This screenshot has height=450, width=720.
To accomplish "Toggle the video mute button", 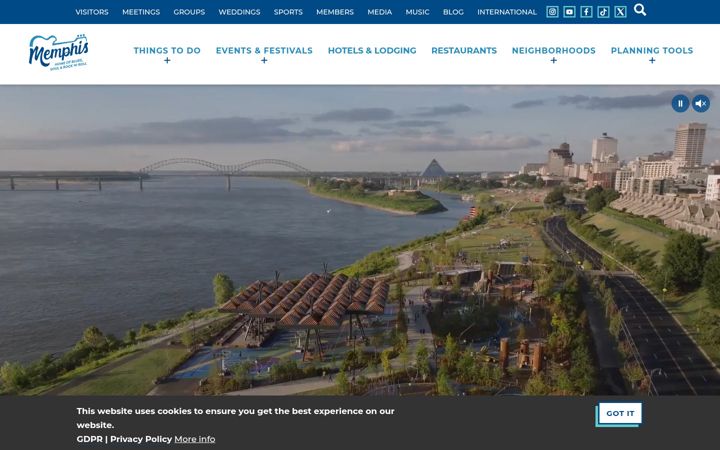I will coord(701,103).
